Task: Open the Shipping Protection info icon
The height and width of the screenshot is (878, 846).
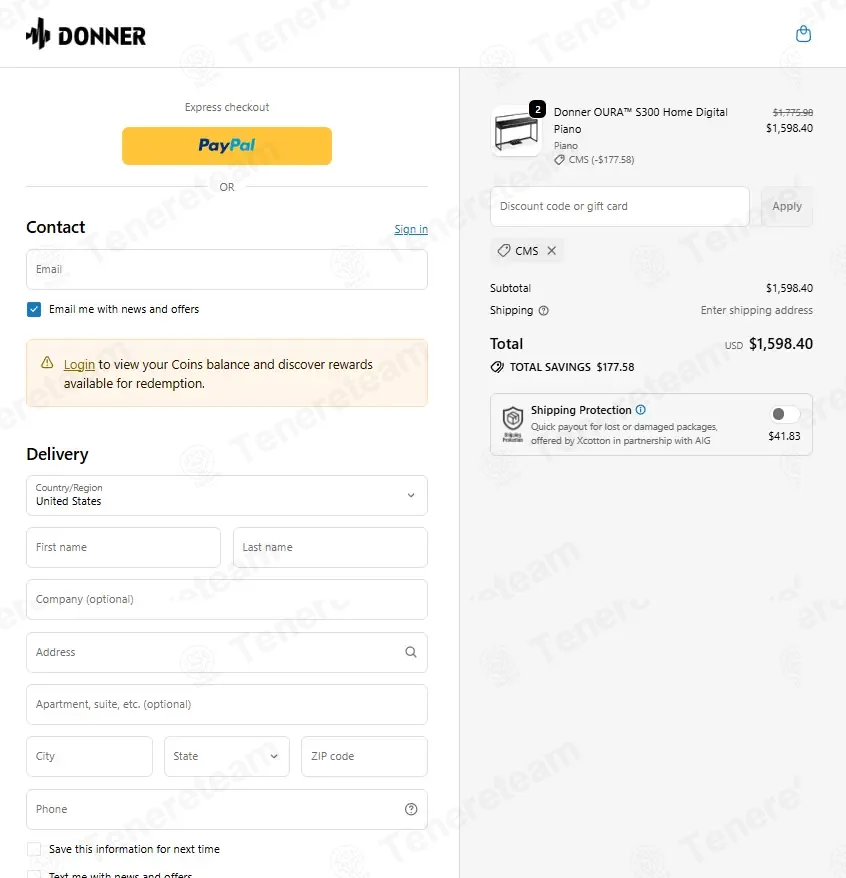Action: coord(641,410)
